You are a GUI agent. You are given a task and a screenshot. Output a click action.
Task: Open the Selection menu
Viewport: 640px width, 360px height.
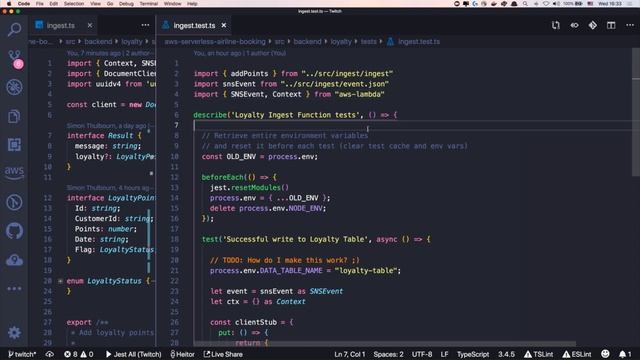pos(74,4)
